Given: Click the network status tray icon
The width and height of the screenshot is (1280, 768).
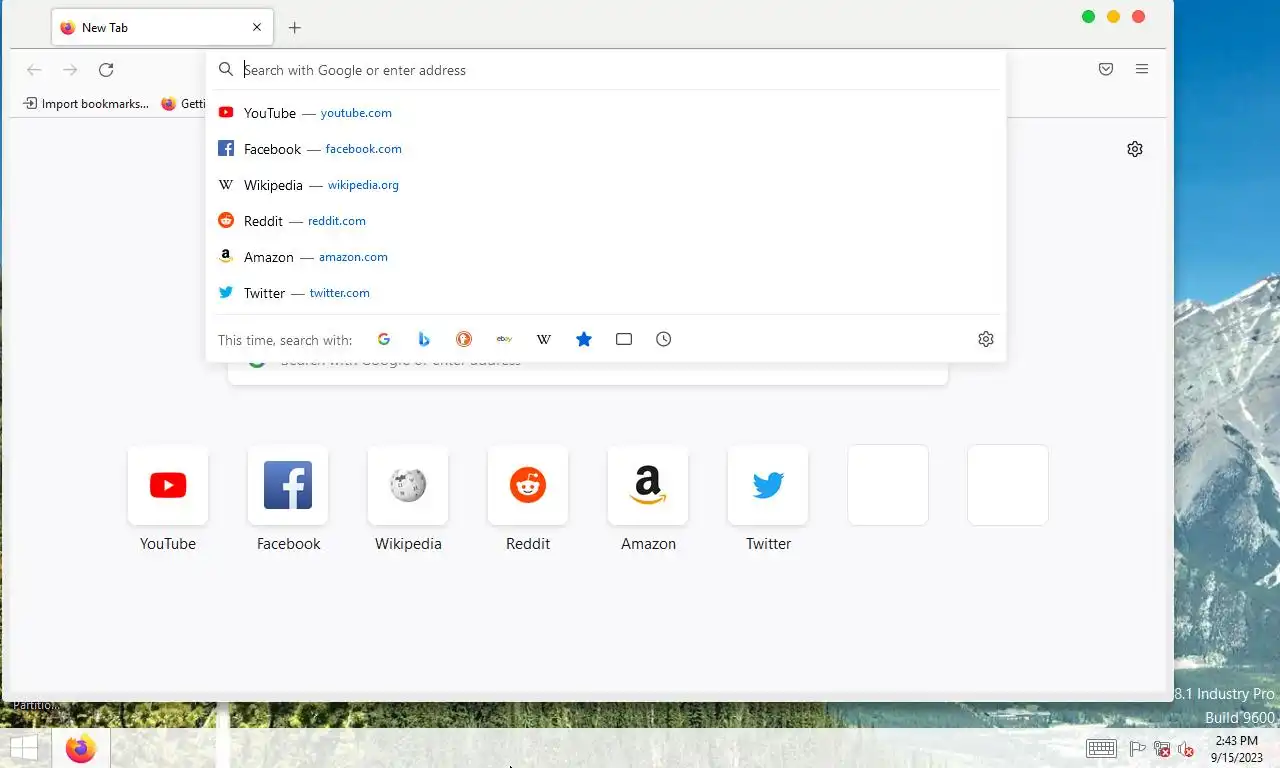Looking at the screenshot, I should [1162, 749].
